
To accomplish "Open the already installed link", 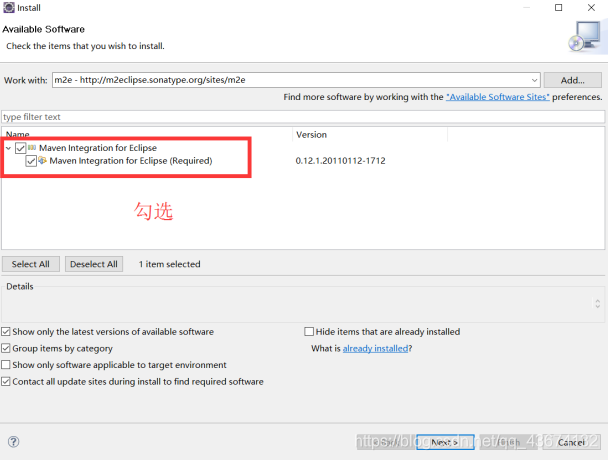I will coord(375,348).
